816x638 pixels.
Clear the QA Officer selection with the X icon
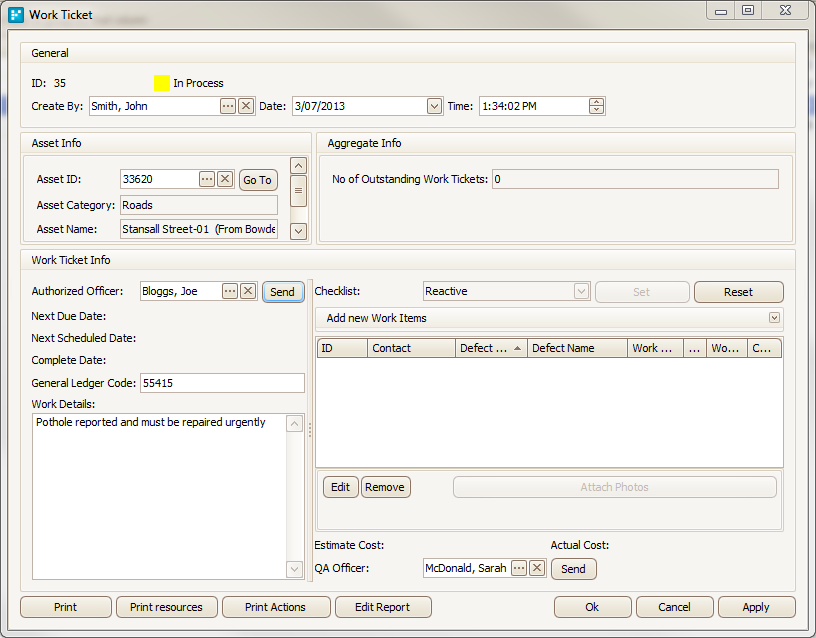(x=535, y=567)
